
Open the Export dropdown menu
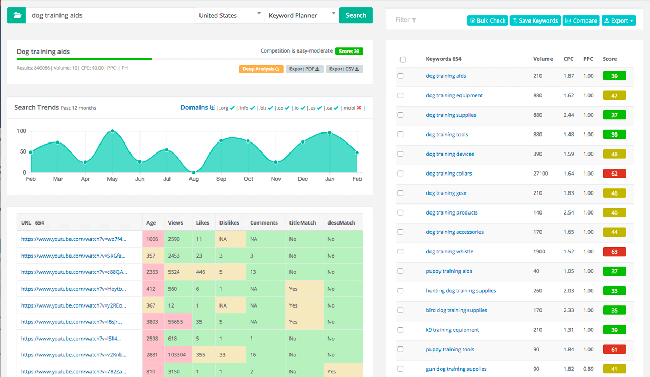(619, 20)
